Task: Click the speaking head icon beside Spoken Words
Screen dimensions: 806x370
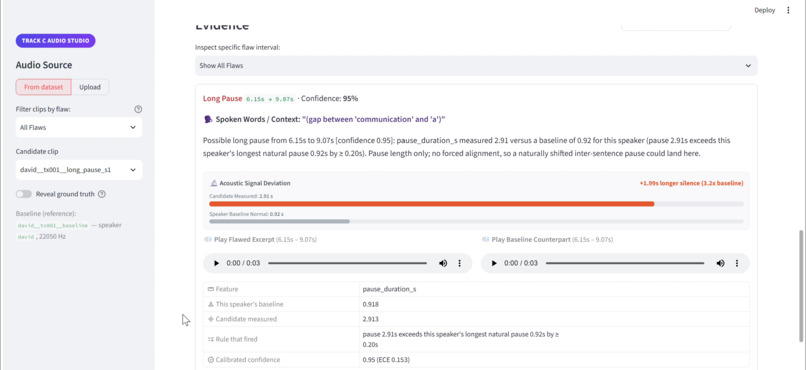Action: 208,119
